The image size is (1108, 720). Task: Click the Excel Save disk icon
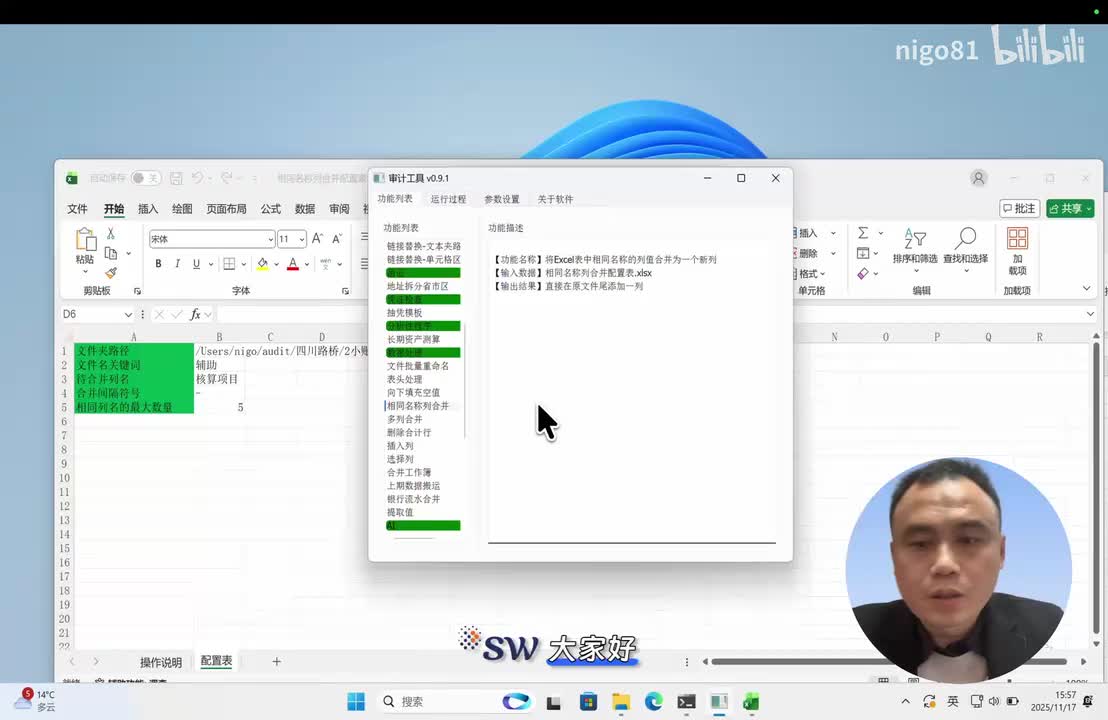tap(177, 178)
